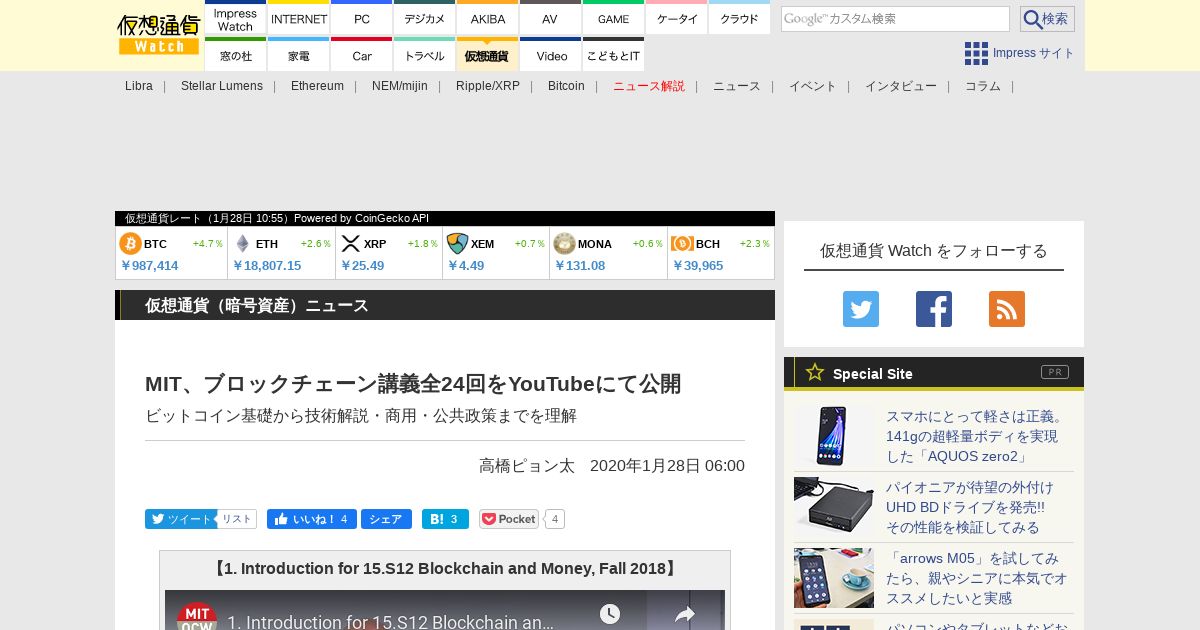Open the 窓の杜 tab

point(235,55)
